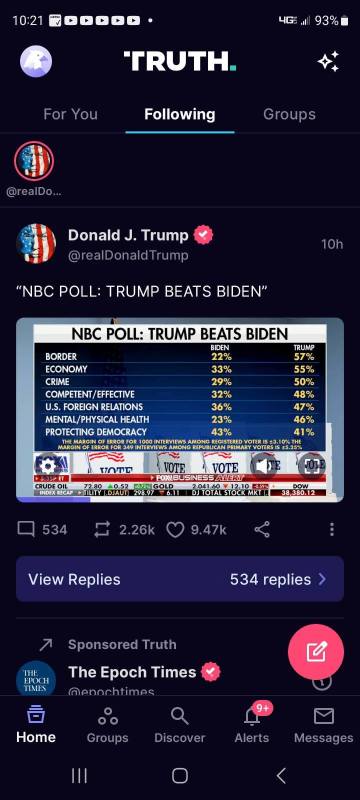Image resolution: width=360 pixels, height=800 pixels.
Task: Tap the compose new Truth button
Action: 316,652
